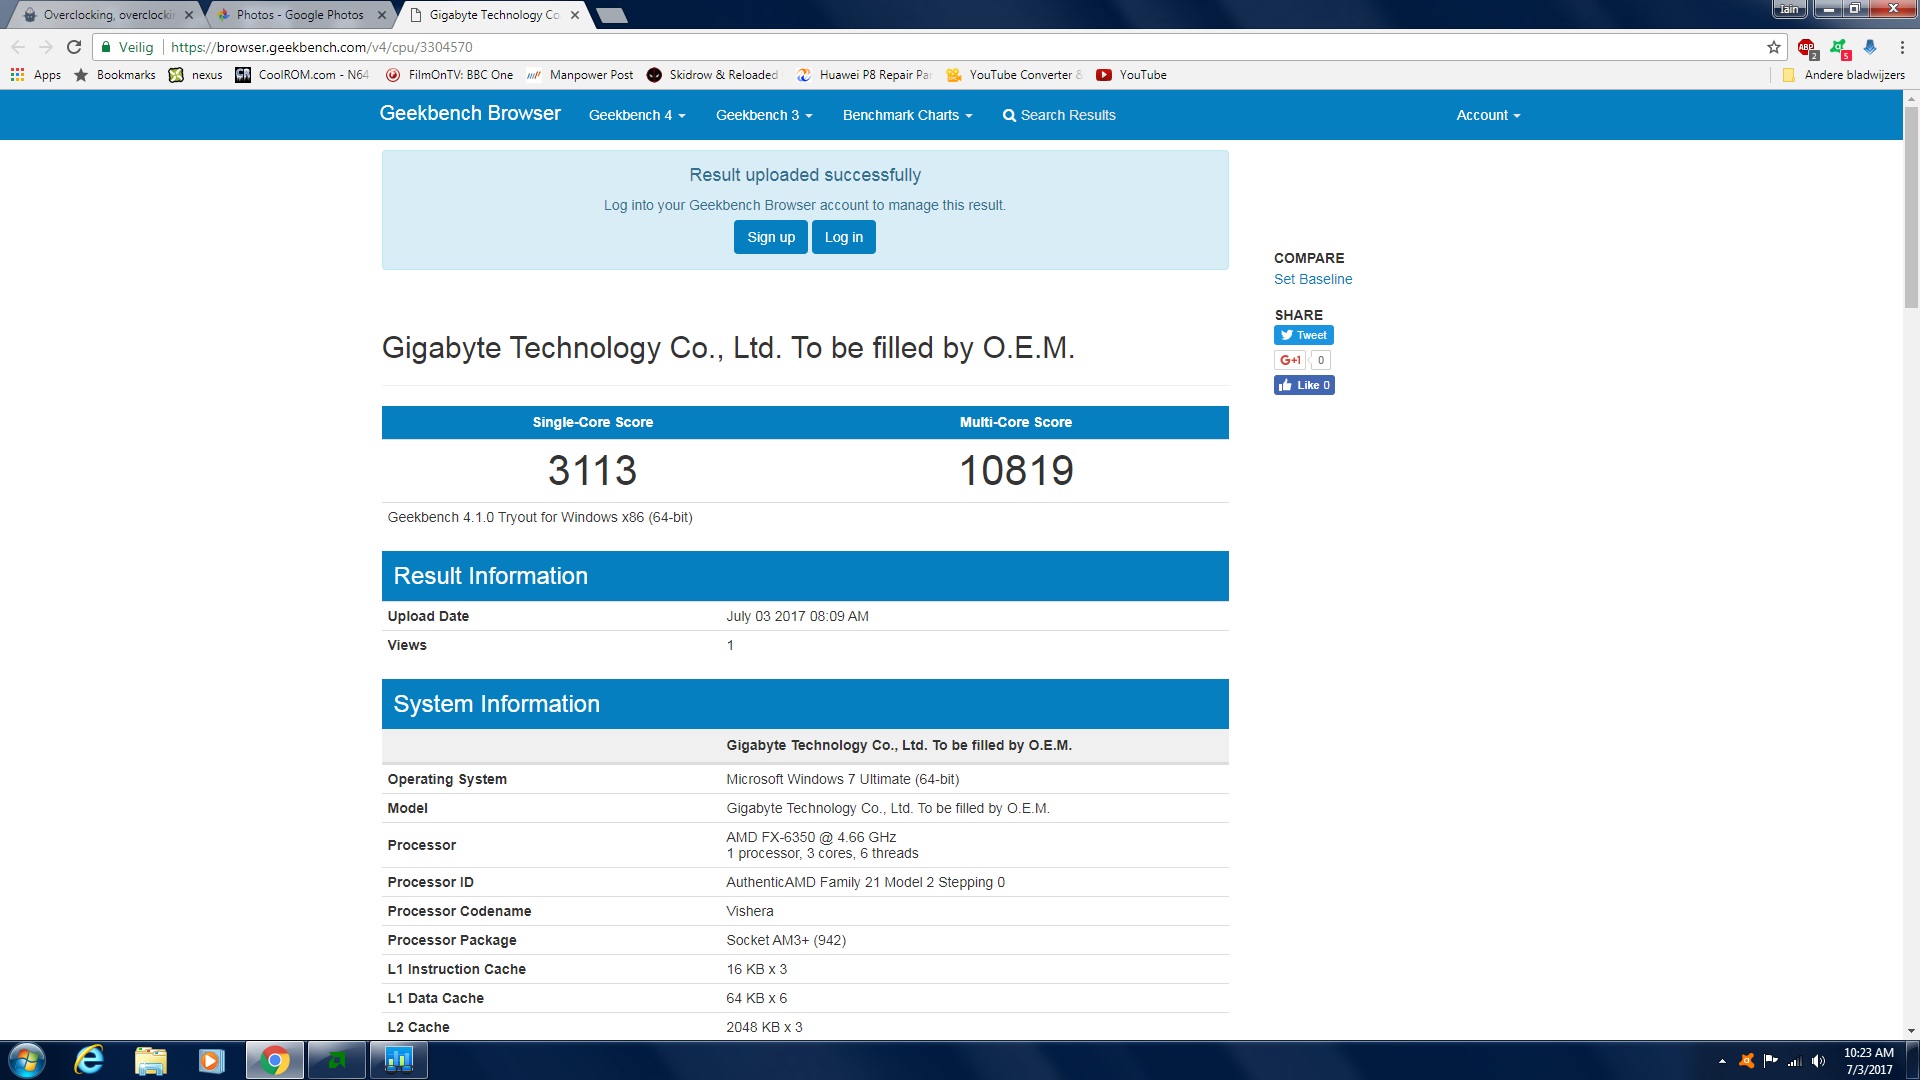The image size is (1920, 1080).
Task: Open the green extension icon in toolbar
Action: click(1839, 47)
